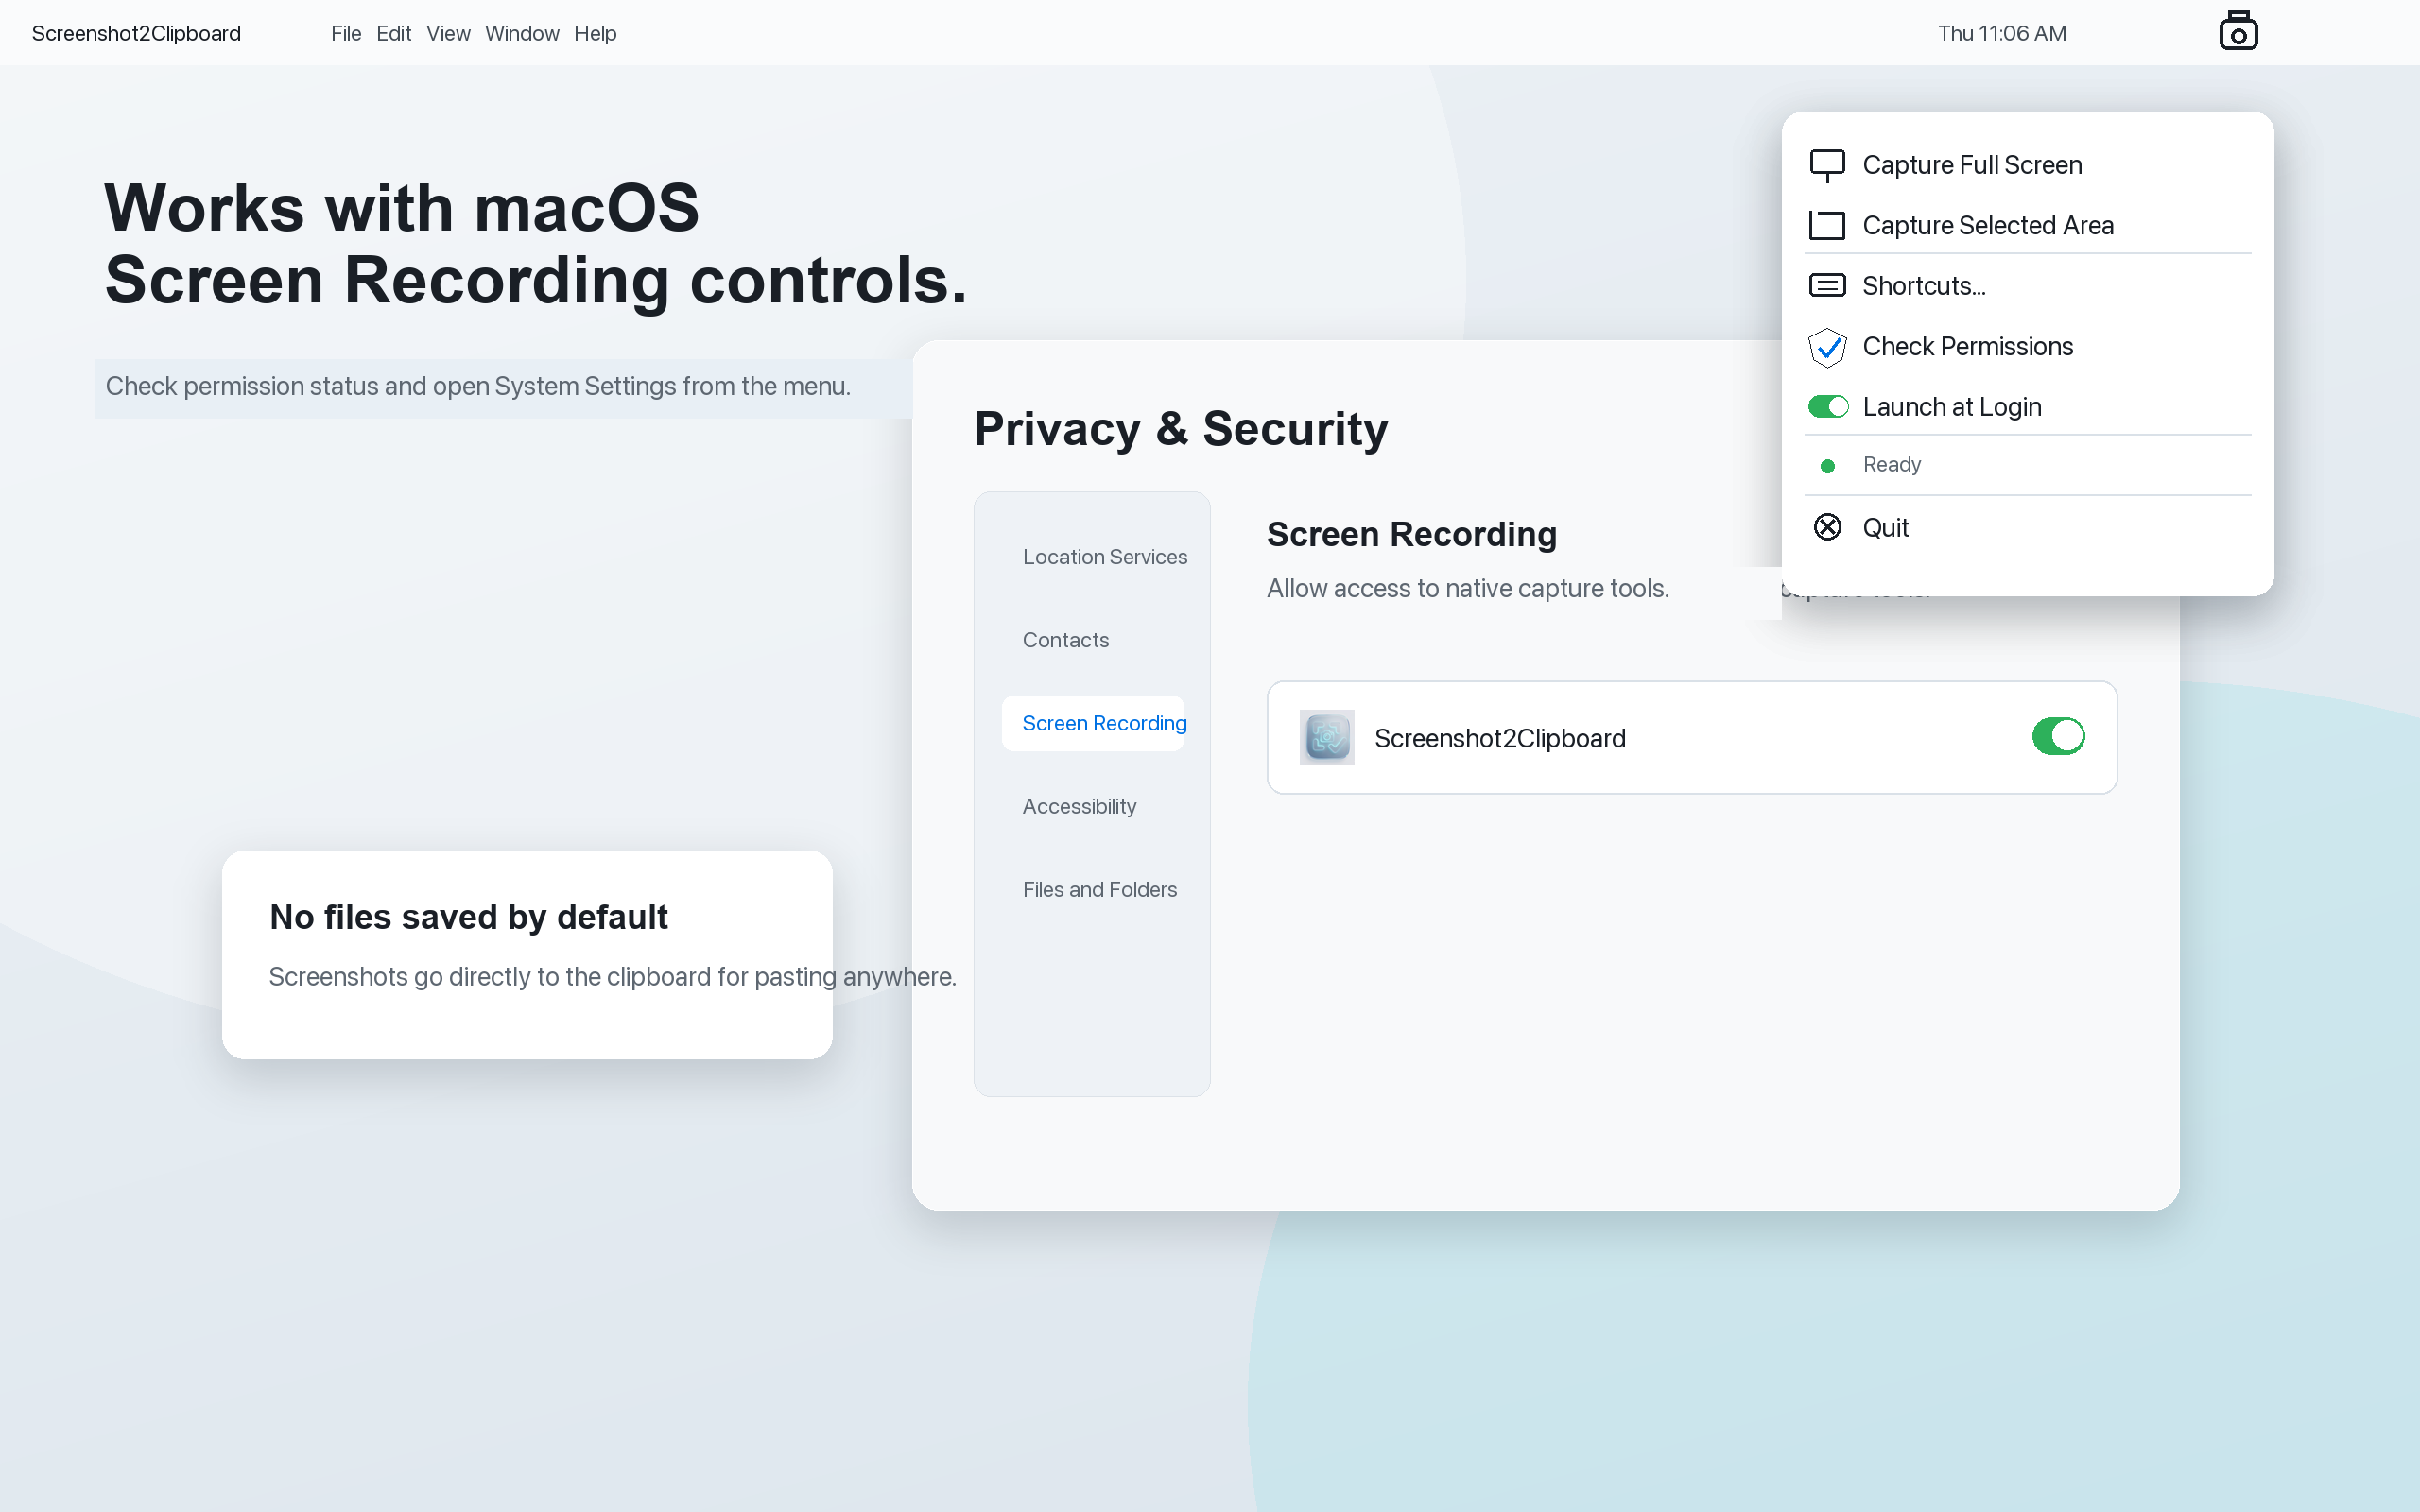Open the Help menu
Image resolution: width=2420 pixels, height=1512 pixels.
(x=595, y=33)
